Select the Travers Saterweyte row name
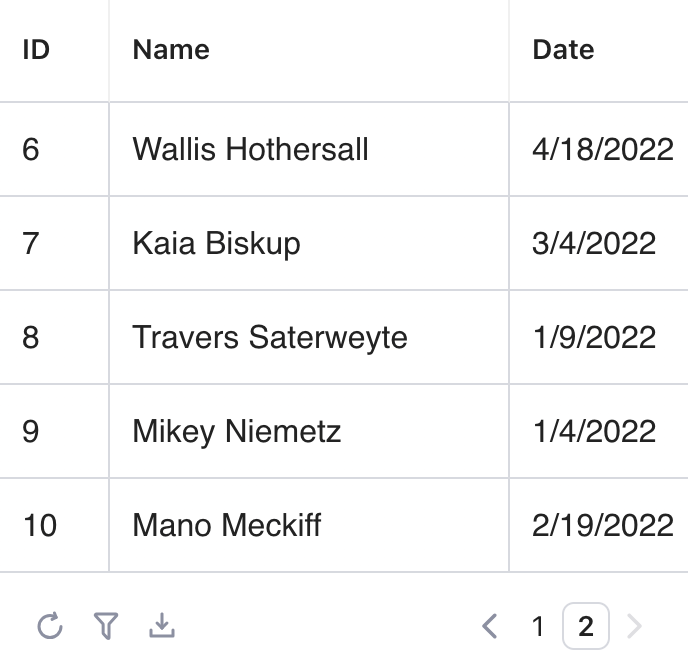Screen dimensions: 694x662 tap(270, 337)
